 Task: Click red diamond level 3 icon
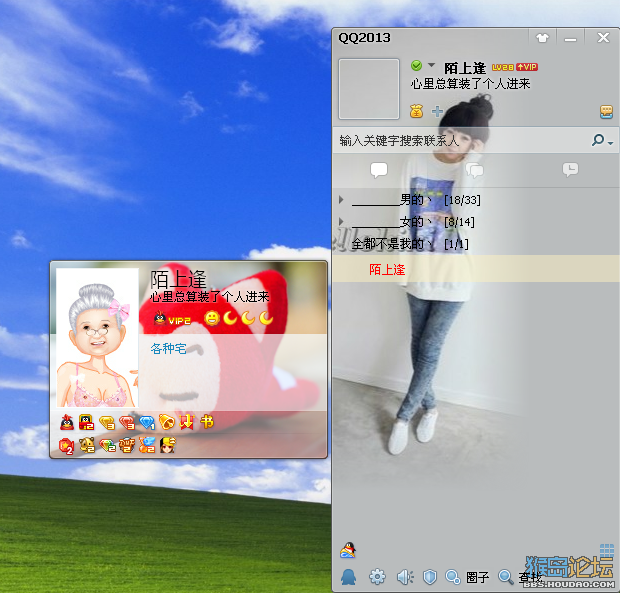pyautogui.click(x=127, y=423)
